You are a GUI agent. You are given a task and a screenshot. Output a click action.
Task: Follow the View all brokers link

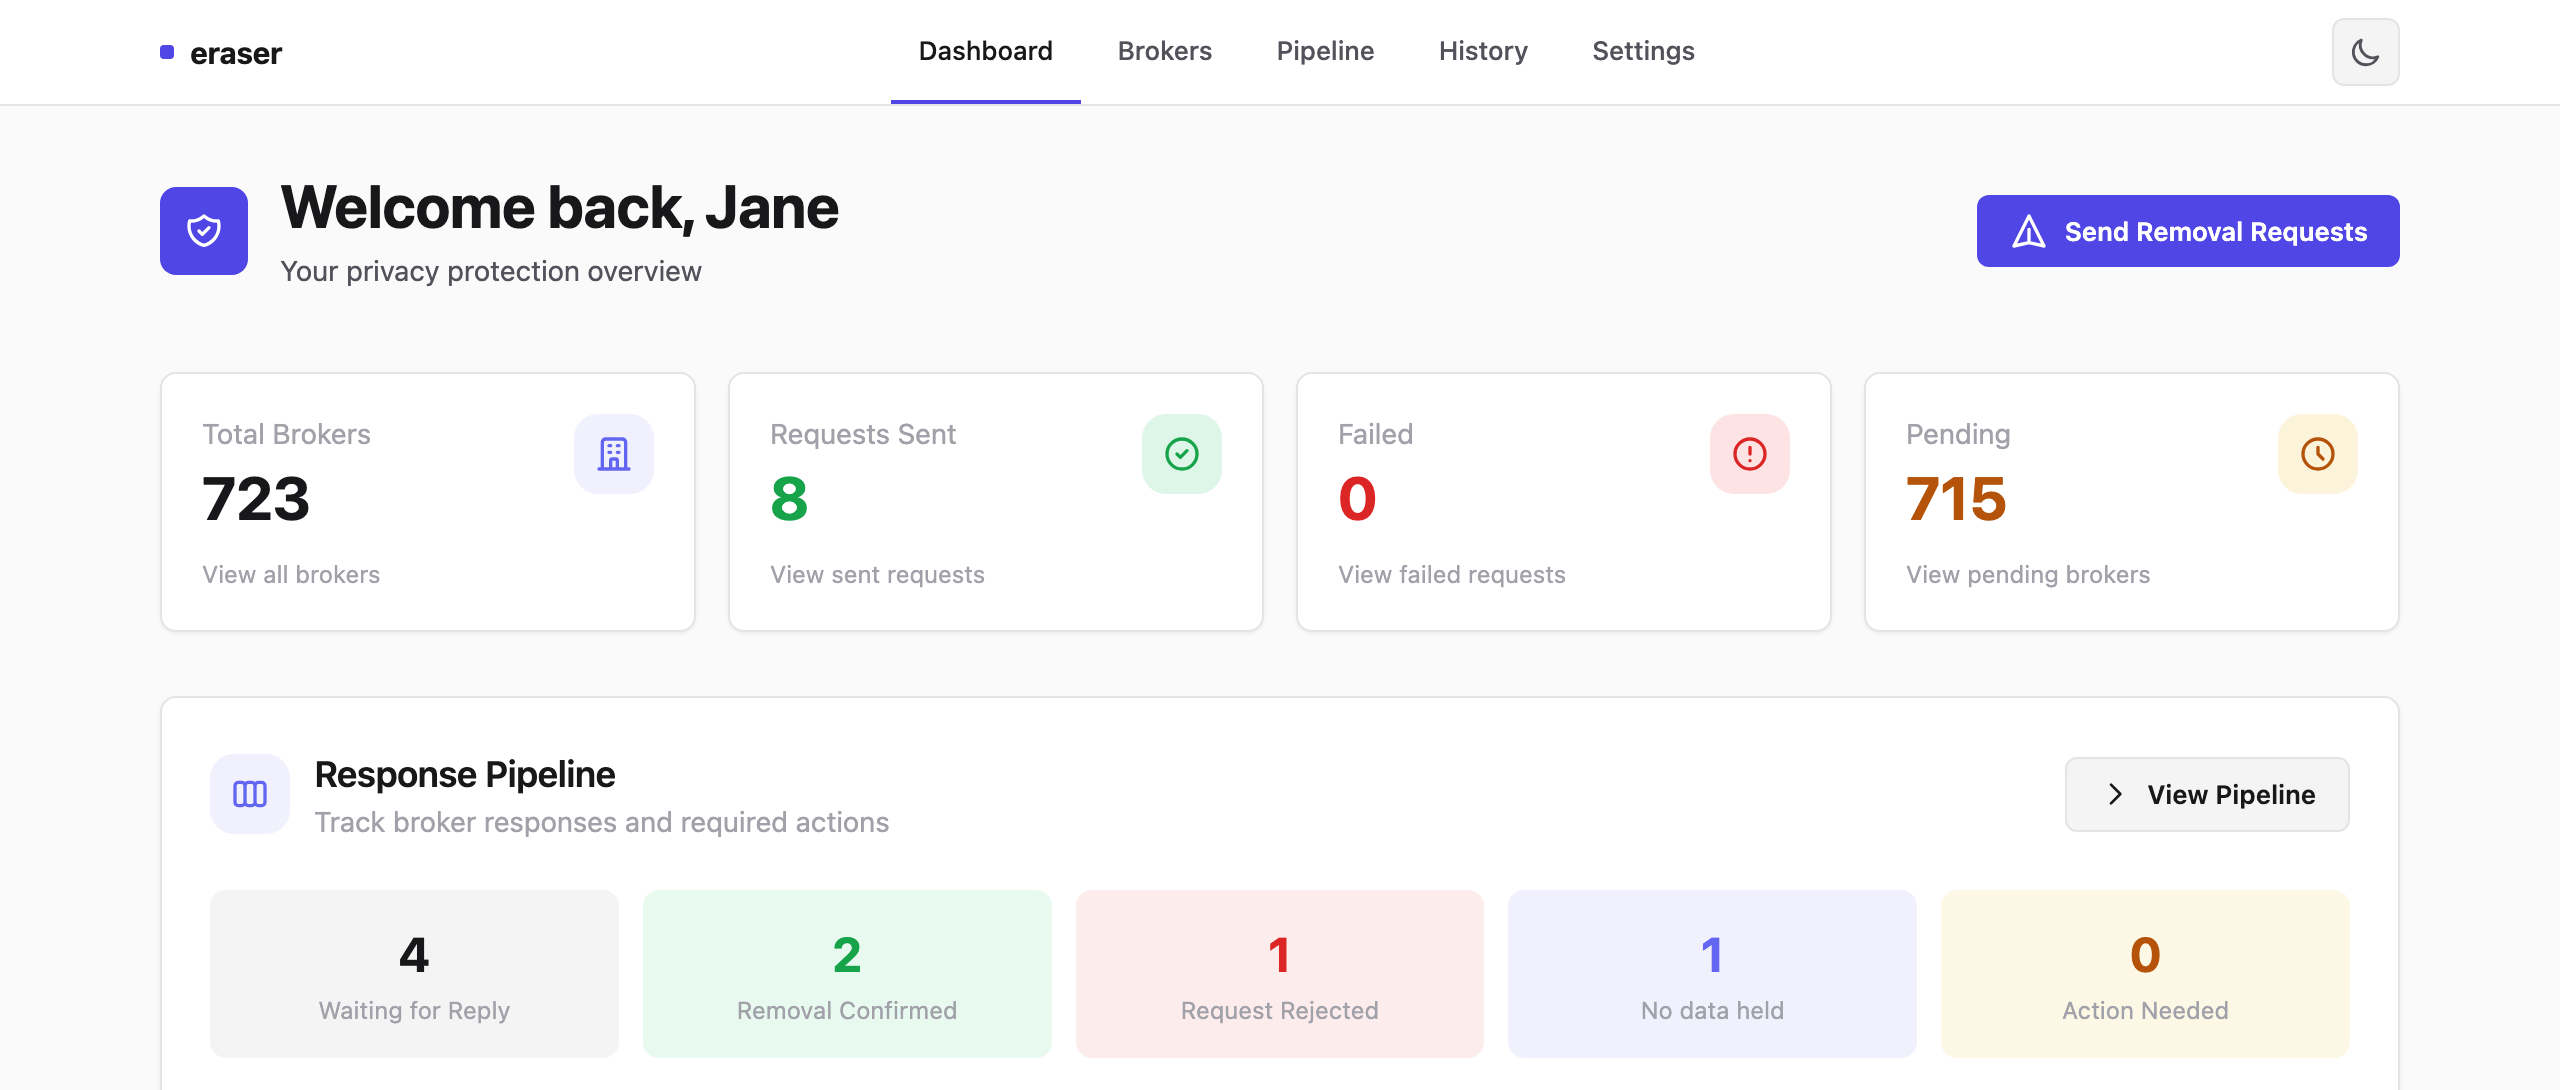coord(291,575)
